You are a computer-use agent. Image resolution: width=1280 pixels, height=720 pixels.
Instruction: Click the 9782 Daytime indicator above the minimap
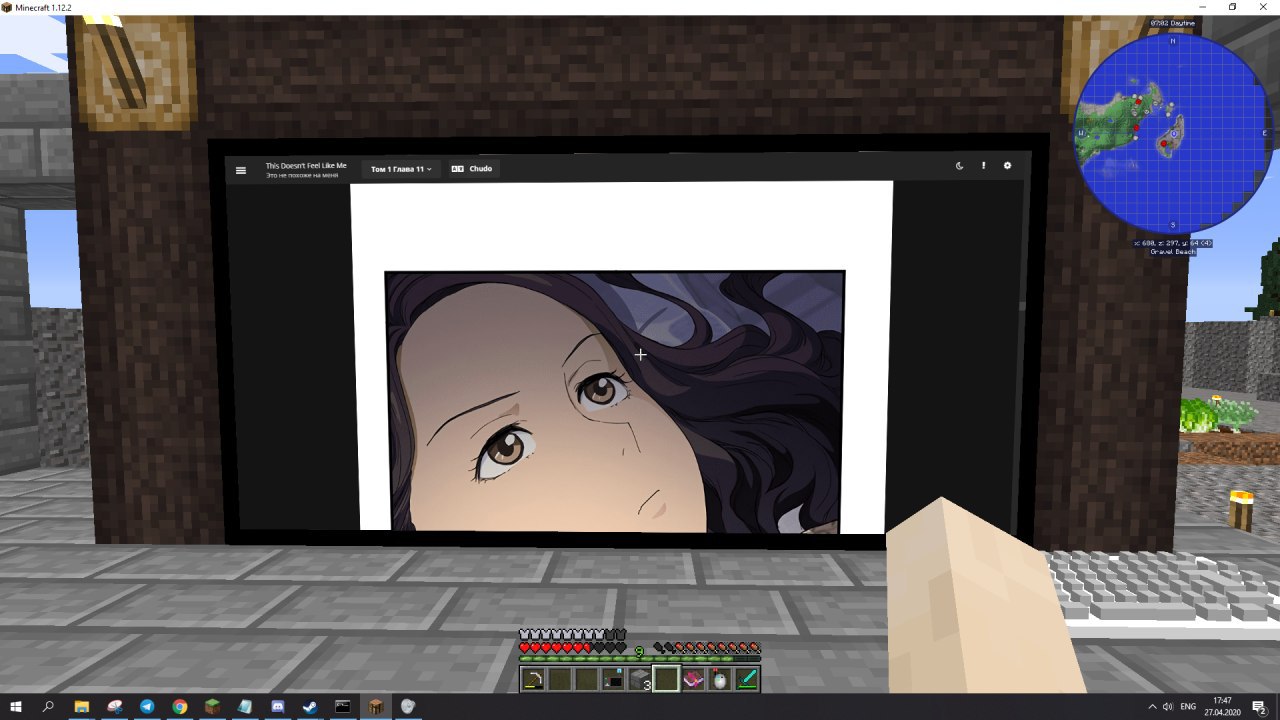tap(1172, 23)
